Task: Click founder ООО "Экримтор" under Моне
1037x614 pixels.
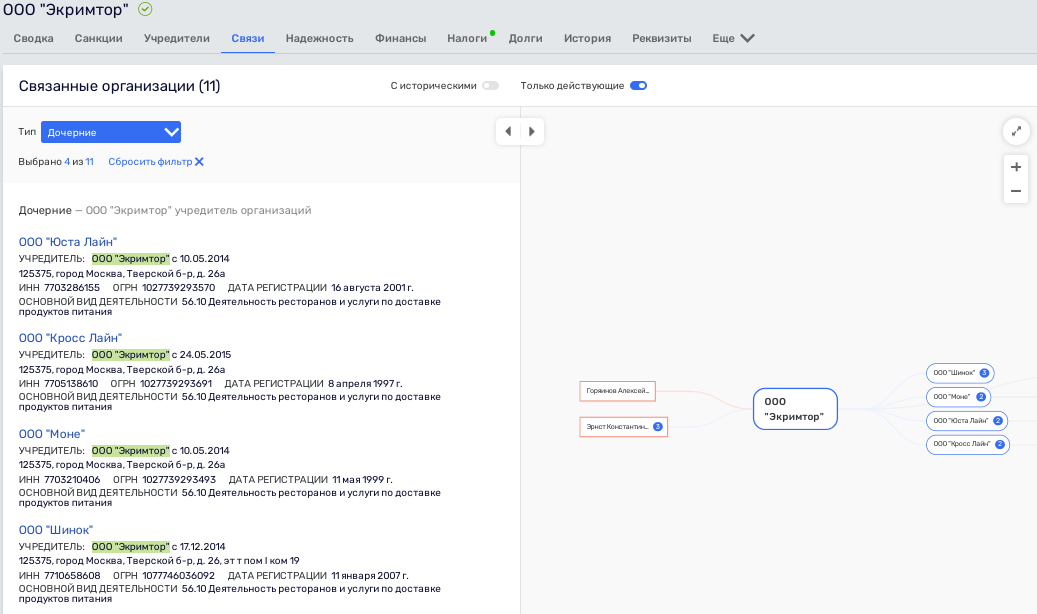Action: point(130,451)
